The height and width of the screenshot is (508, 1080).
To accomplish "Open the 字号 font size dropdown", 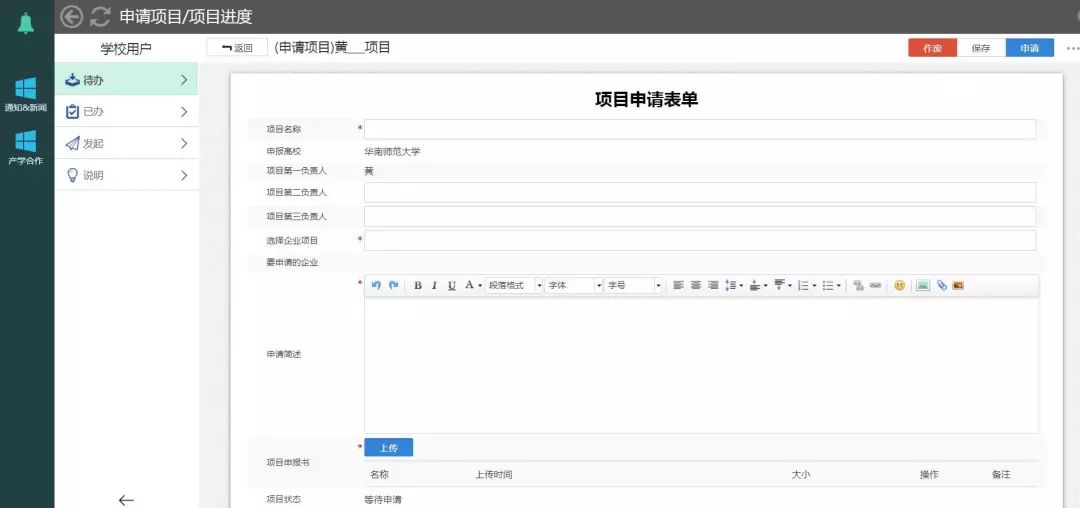I will (633, 285).
